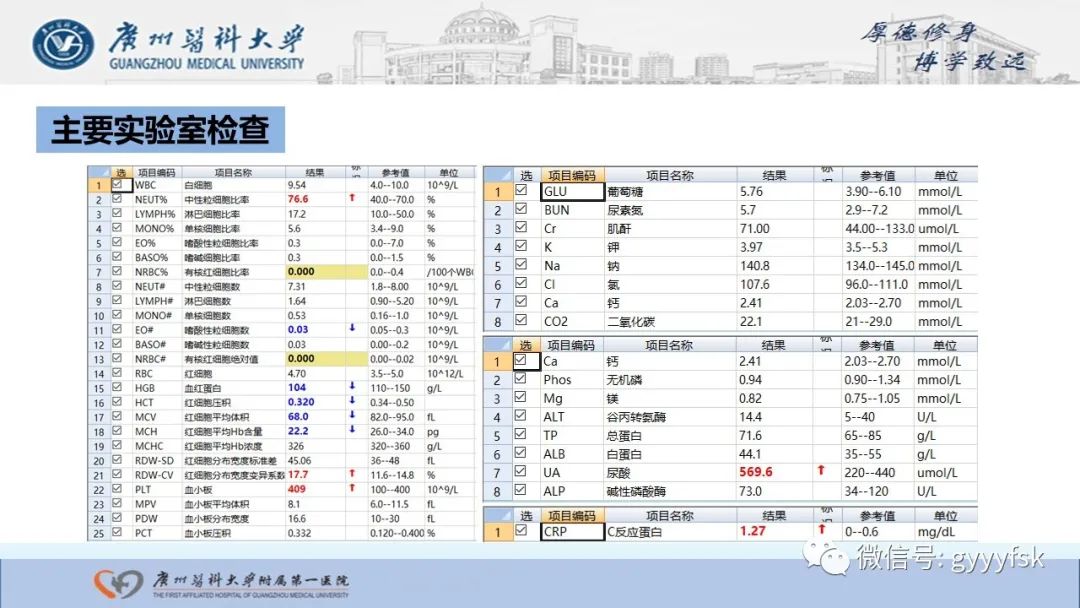Uncheck the BUN row checkbox
This screenshot has width=1080, height=608.
(x=521, y=209)
